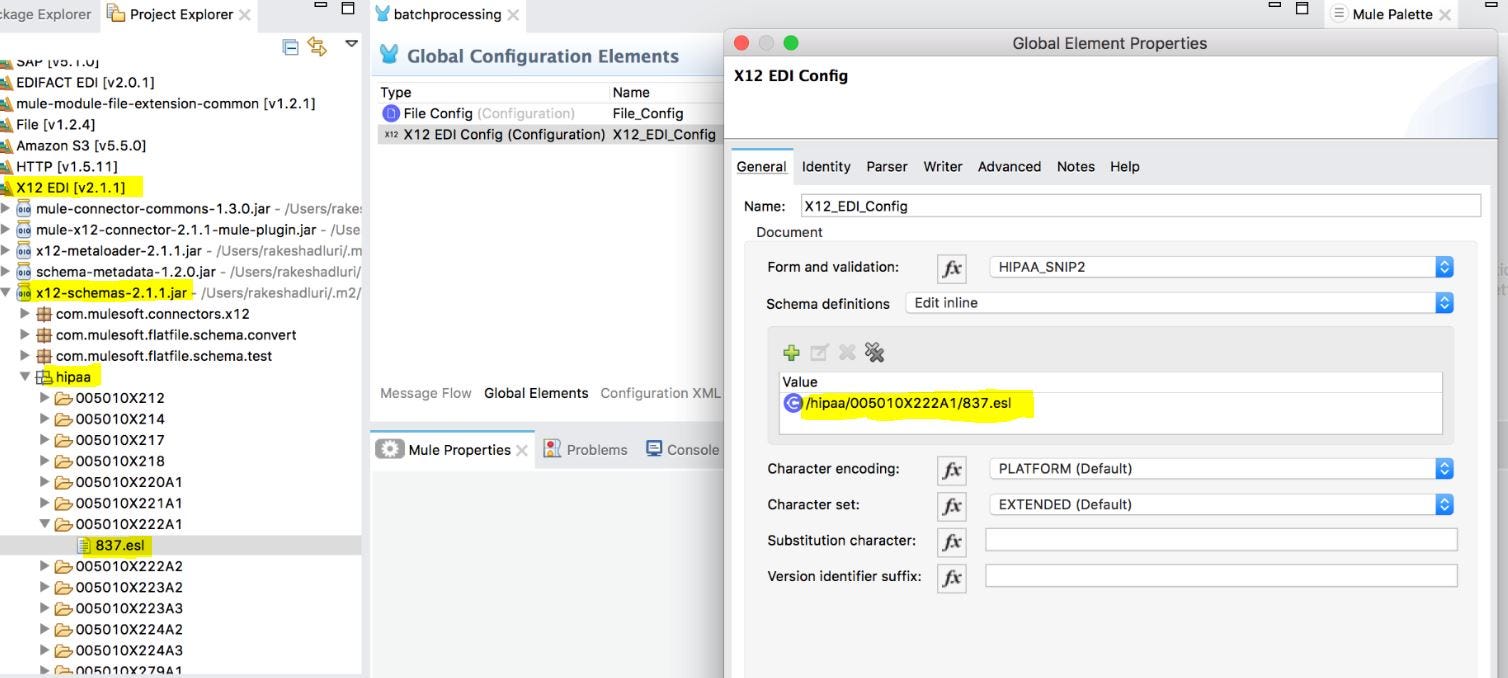Expand schema-metadata-1.2.0.jar node
Viewport: 1508px width, 678px height.
[6, 271]
